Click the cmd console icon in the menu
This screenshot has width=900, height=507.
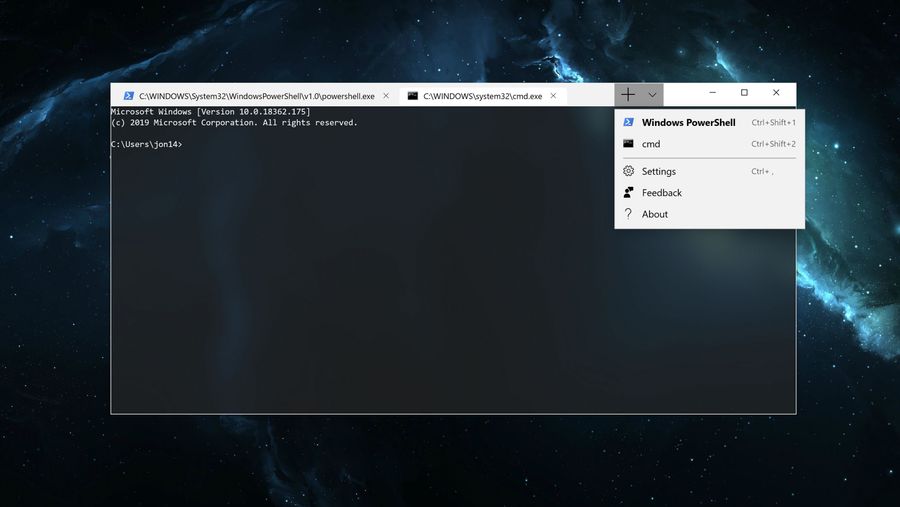coord(629,144)
